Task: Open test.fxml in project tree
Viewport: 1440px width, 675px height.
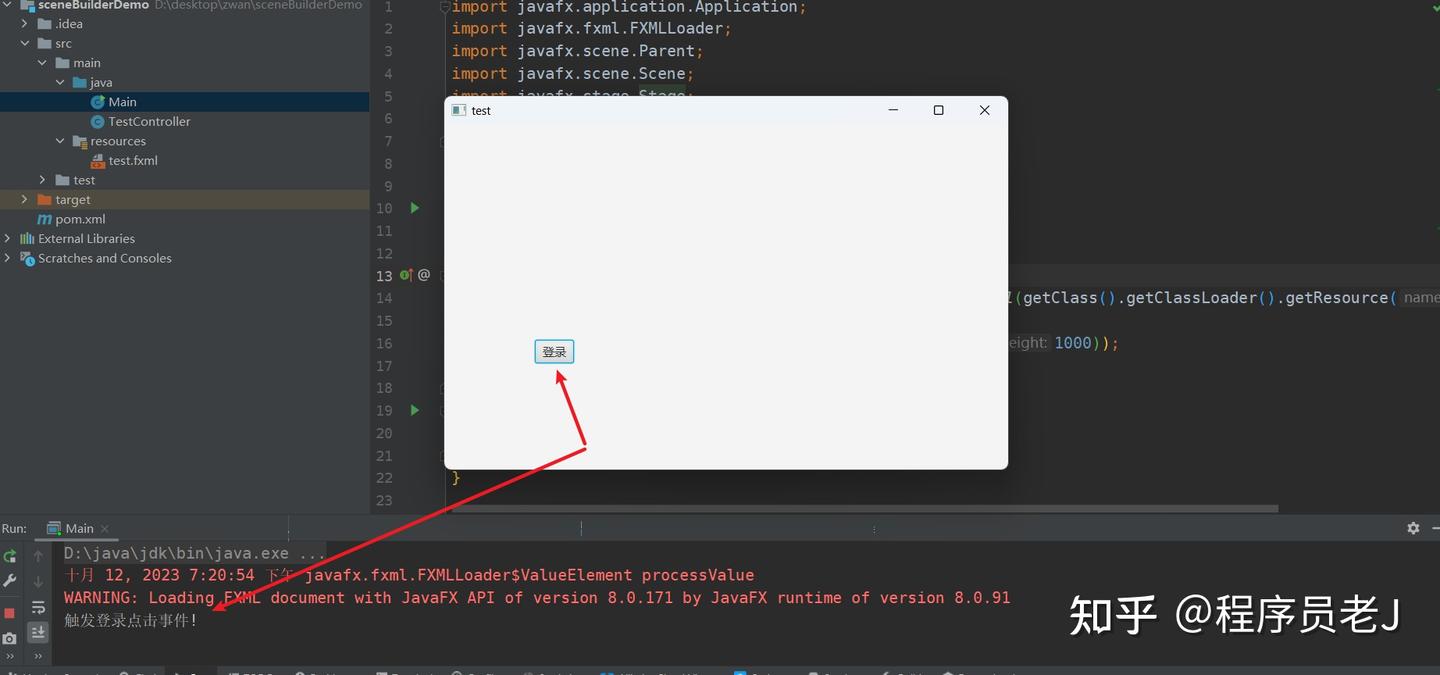Action: tap(185, 160)
